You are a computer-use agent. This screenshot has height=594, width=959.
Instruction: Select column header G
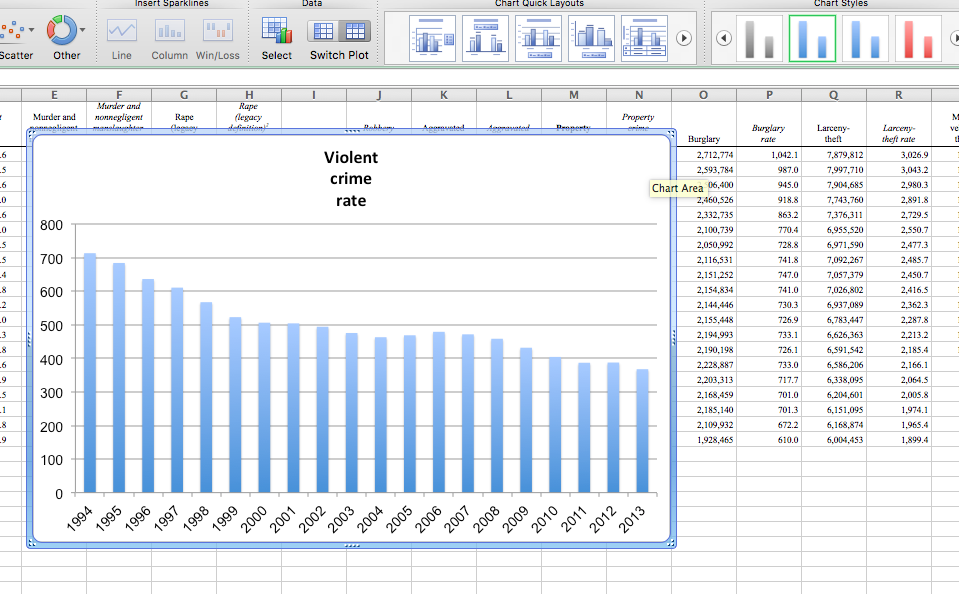click(184, 95)
